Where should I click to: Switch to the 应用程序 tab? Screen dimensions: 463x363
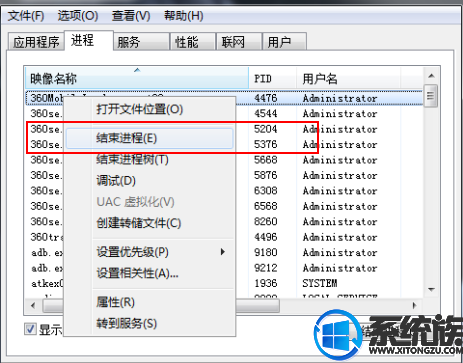[x=36, y=42]
